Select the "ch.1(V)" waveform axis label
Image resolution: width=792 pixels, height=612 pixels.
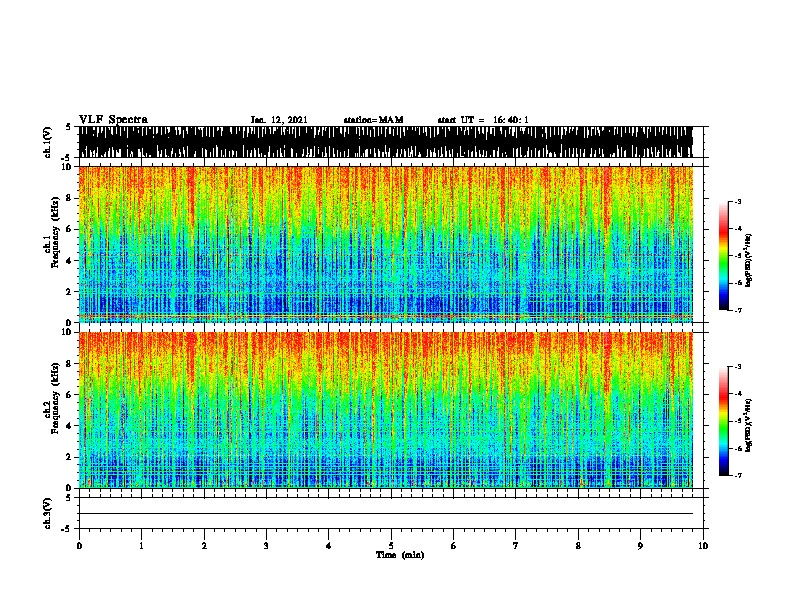(48, 142)
